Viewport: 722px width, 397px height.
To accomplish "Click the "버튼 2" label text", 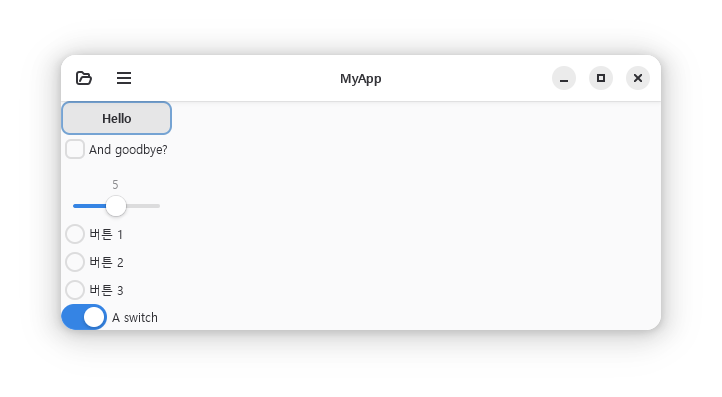I will coord(106,263).
